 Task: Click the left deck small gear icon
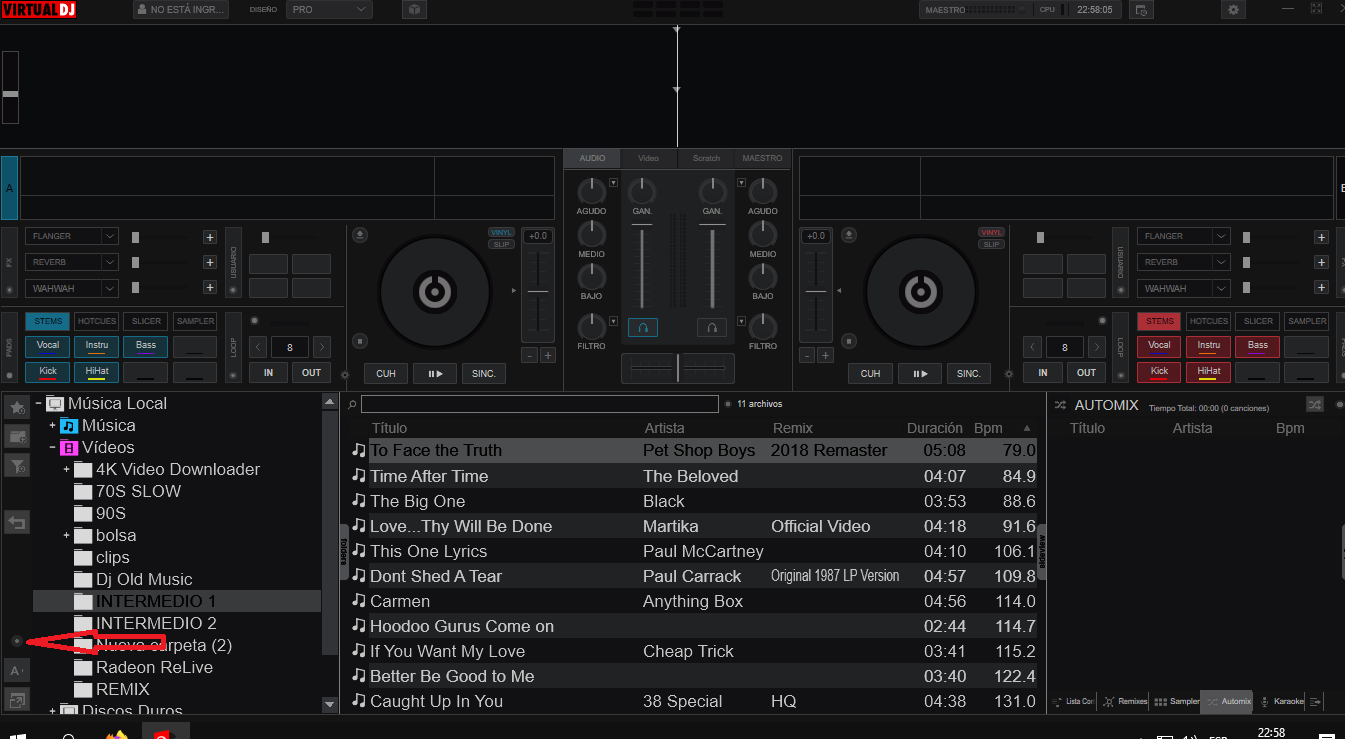coord(345,376)
